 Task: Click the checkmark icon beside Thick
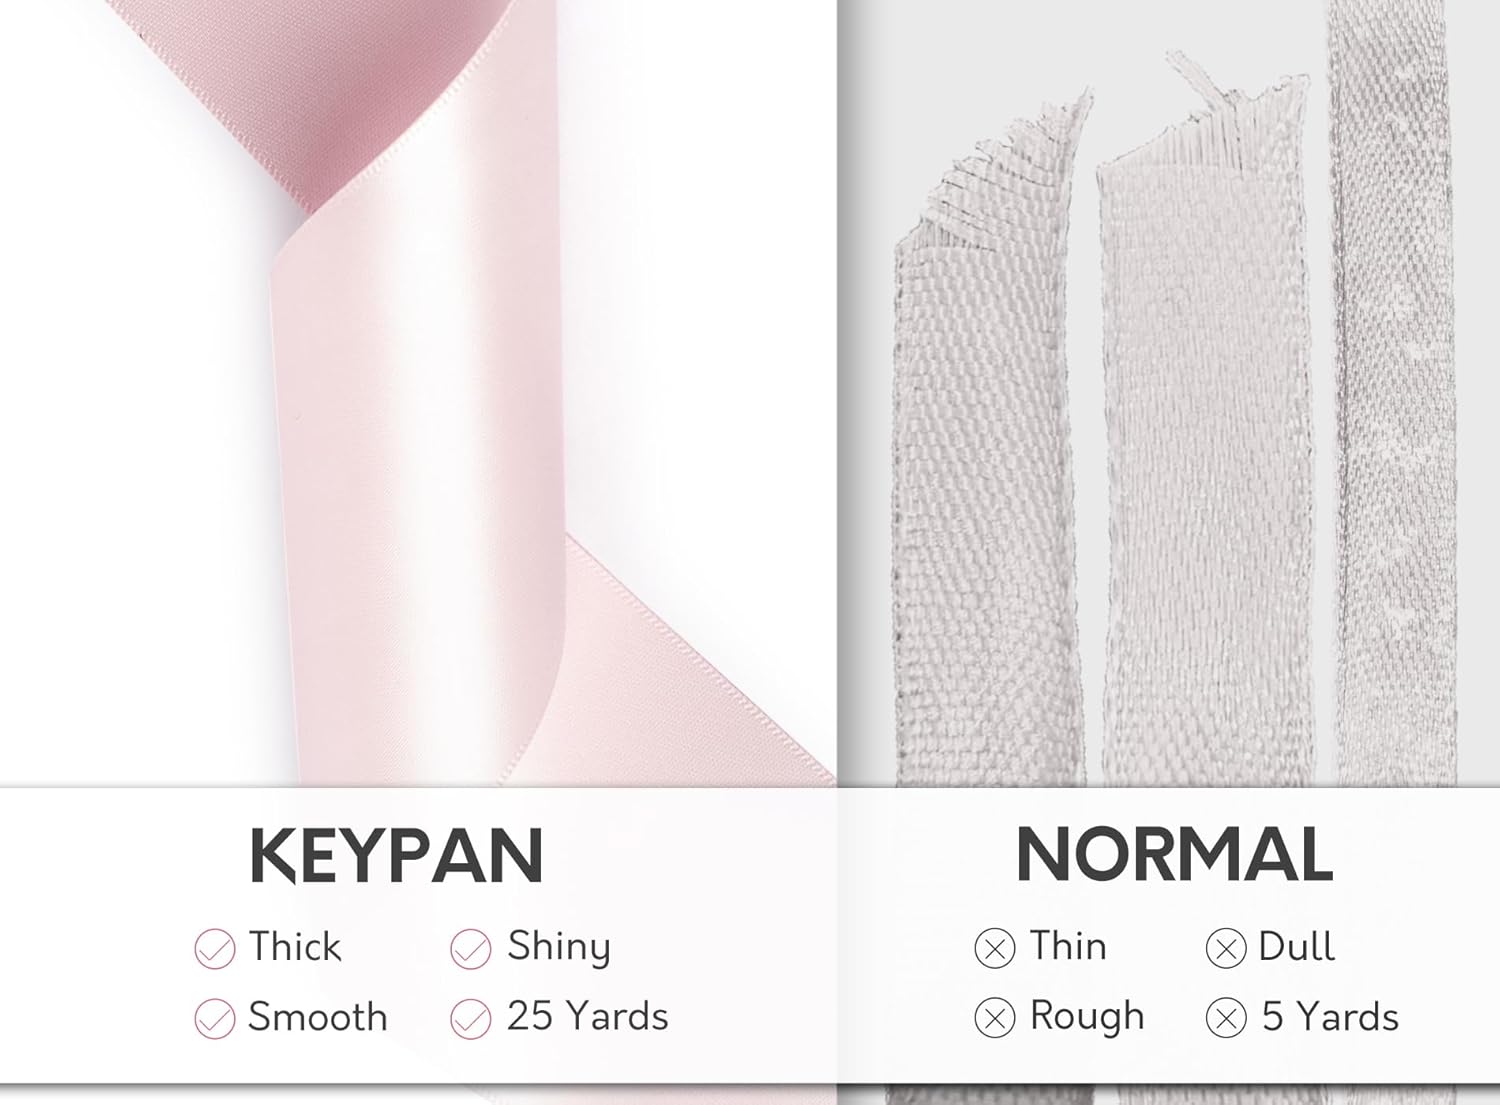point(214,948)
